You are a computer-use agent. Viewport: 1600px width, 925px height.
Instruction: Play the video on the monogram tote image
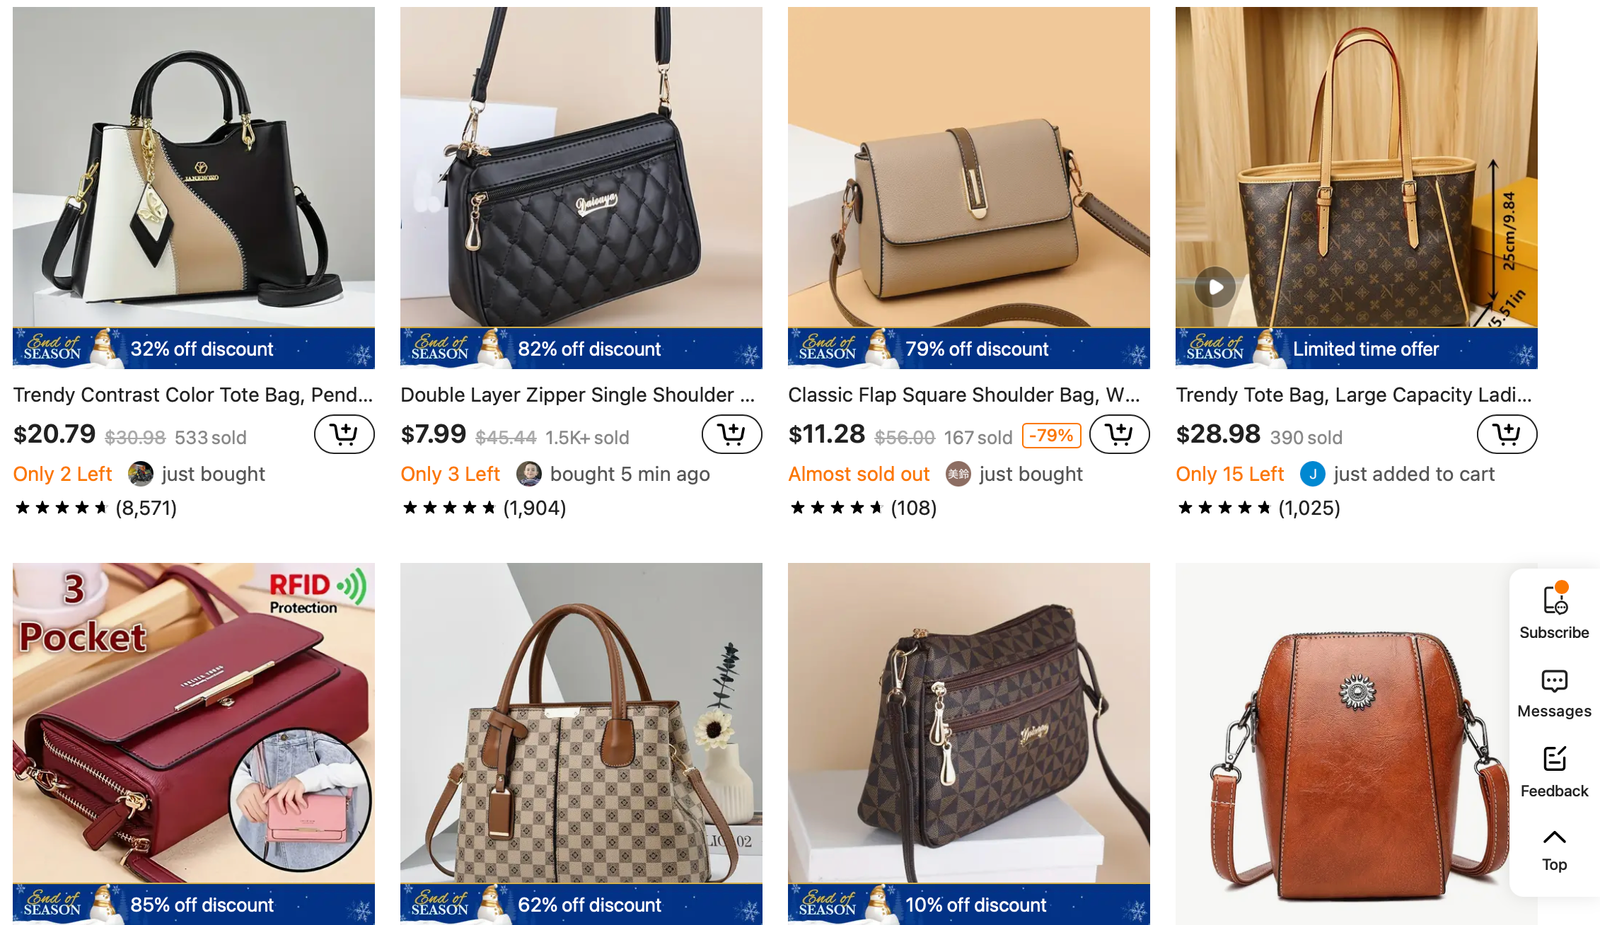(1215, 288)
